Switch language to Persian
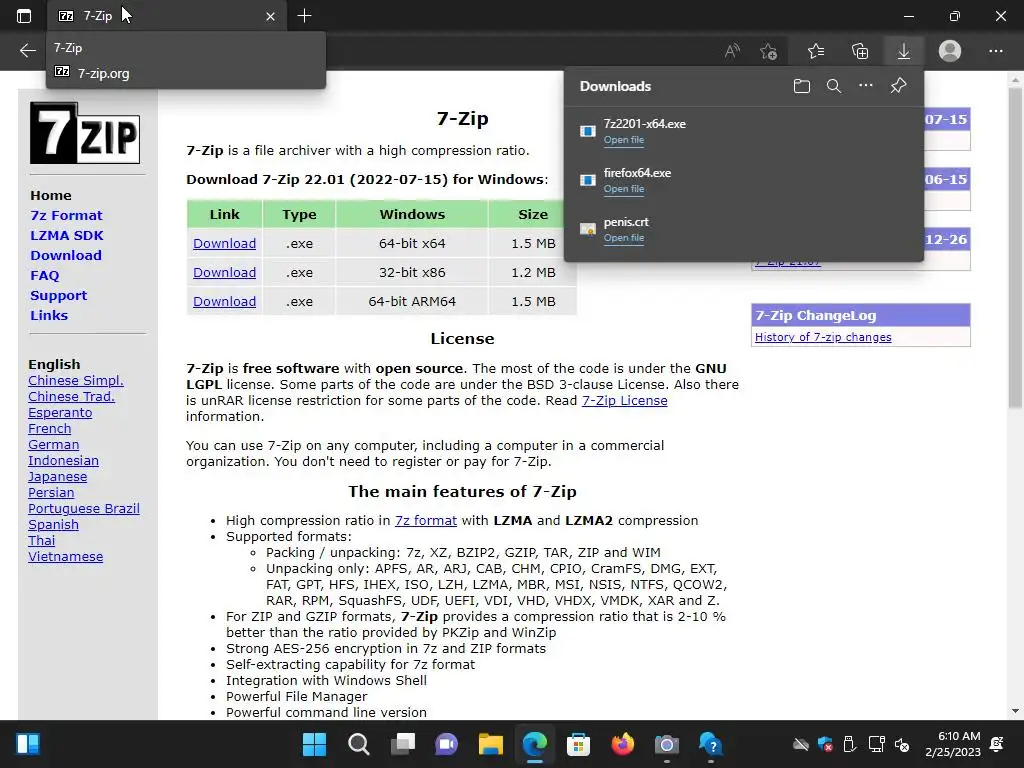This screenshot has width=1024, height=768. tap(51, 492)
